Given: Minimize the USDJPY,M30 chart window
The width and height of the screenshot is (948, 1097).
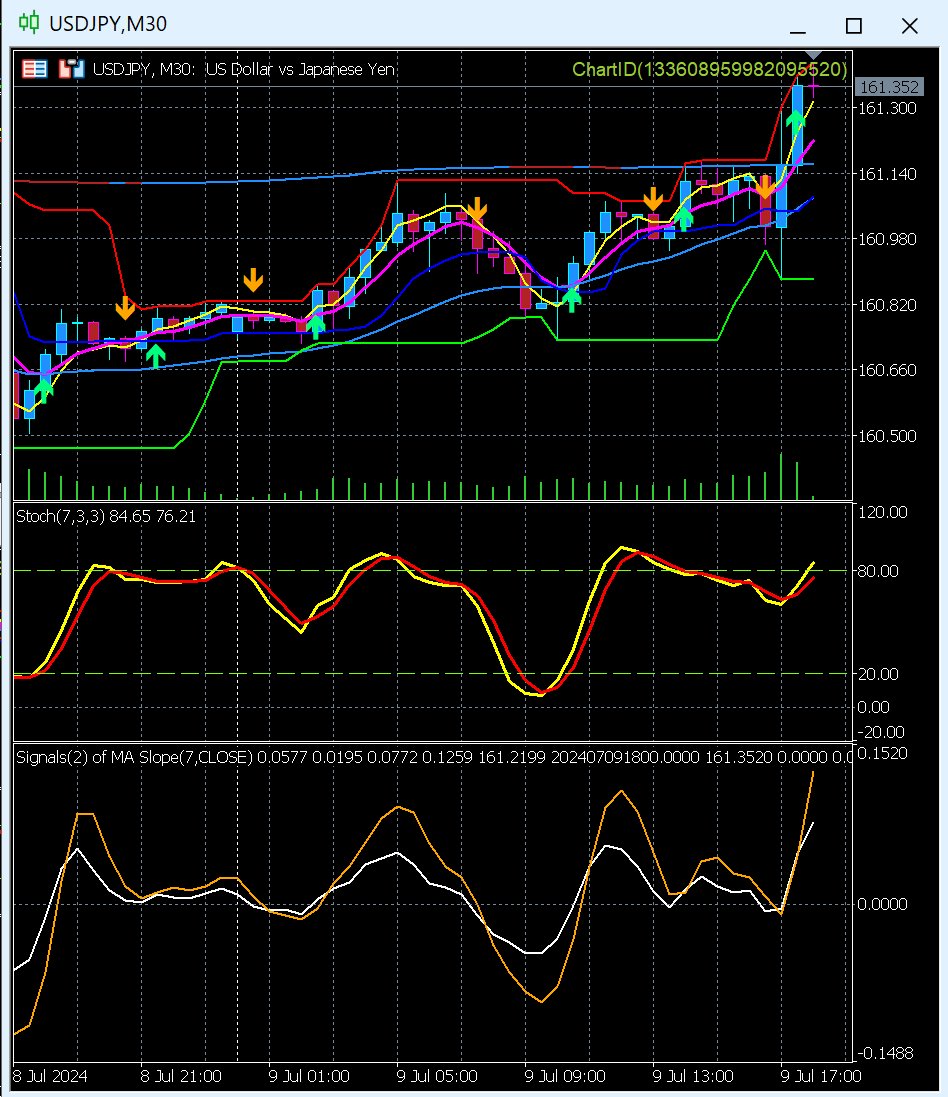Looking at the screenshot, I should (798, 31).
